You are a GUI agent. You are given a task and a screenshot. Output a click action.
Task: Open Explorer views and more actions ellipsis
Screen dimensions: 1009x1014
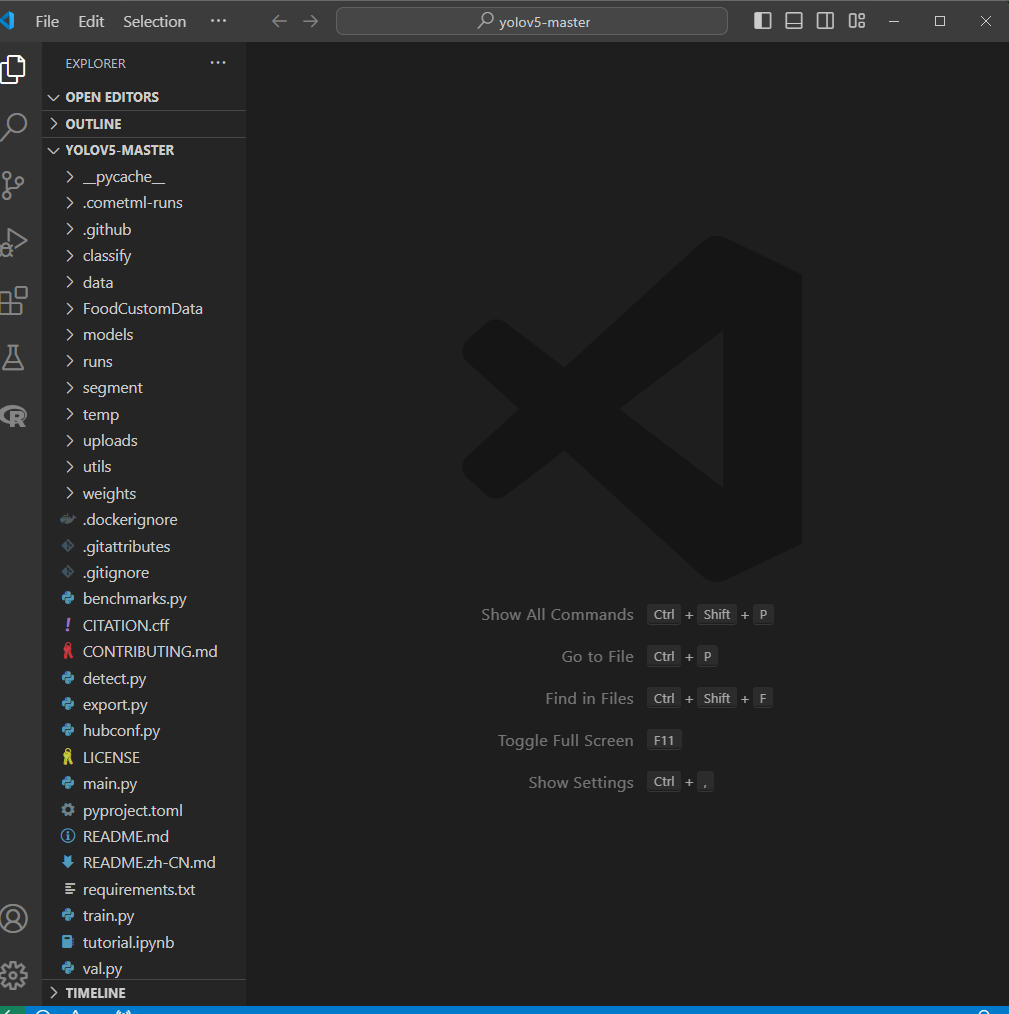point(218,63)
